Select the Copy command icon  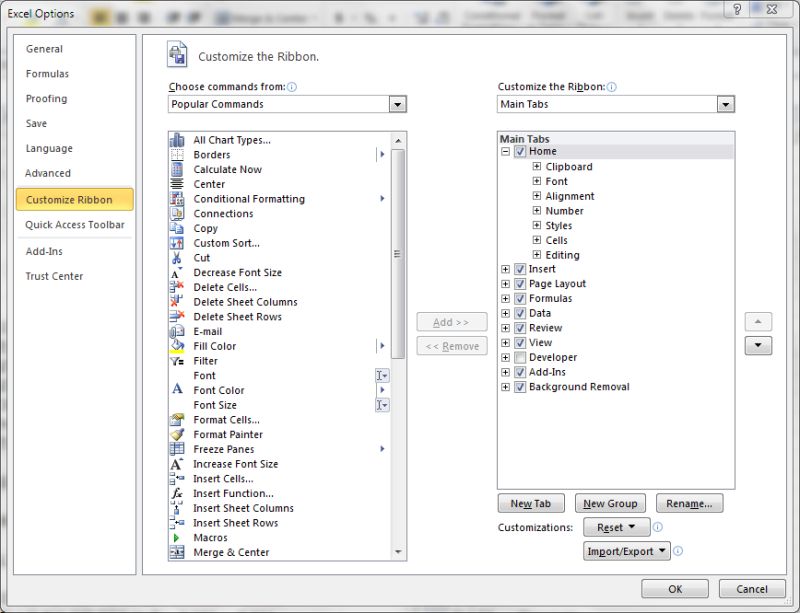180,228
